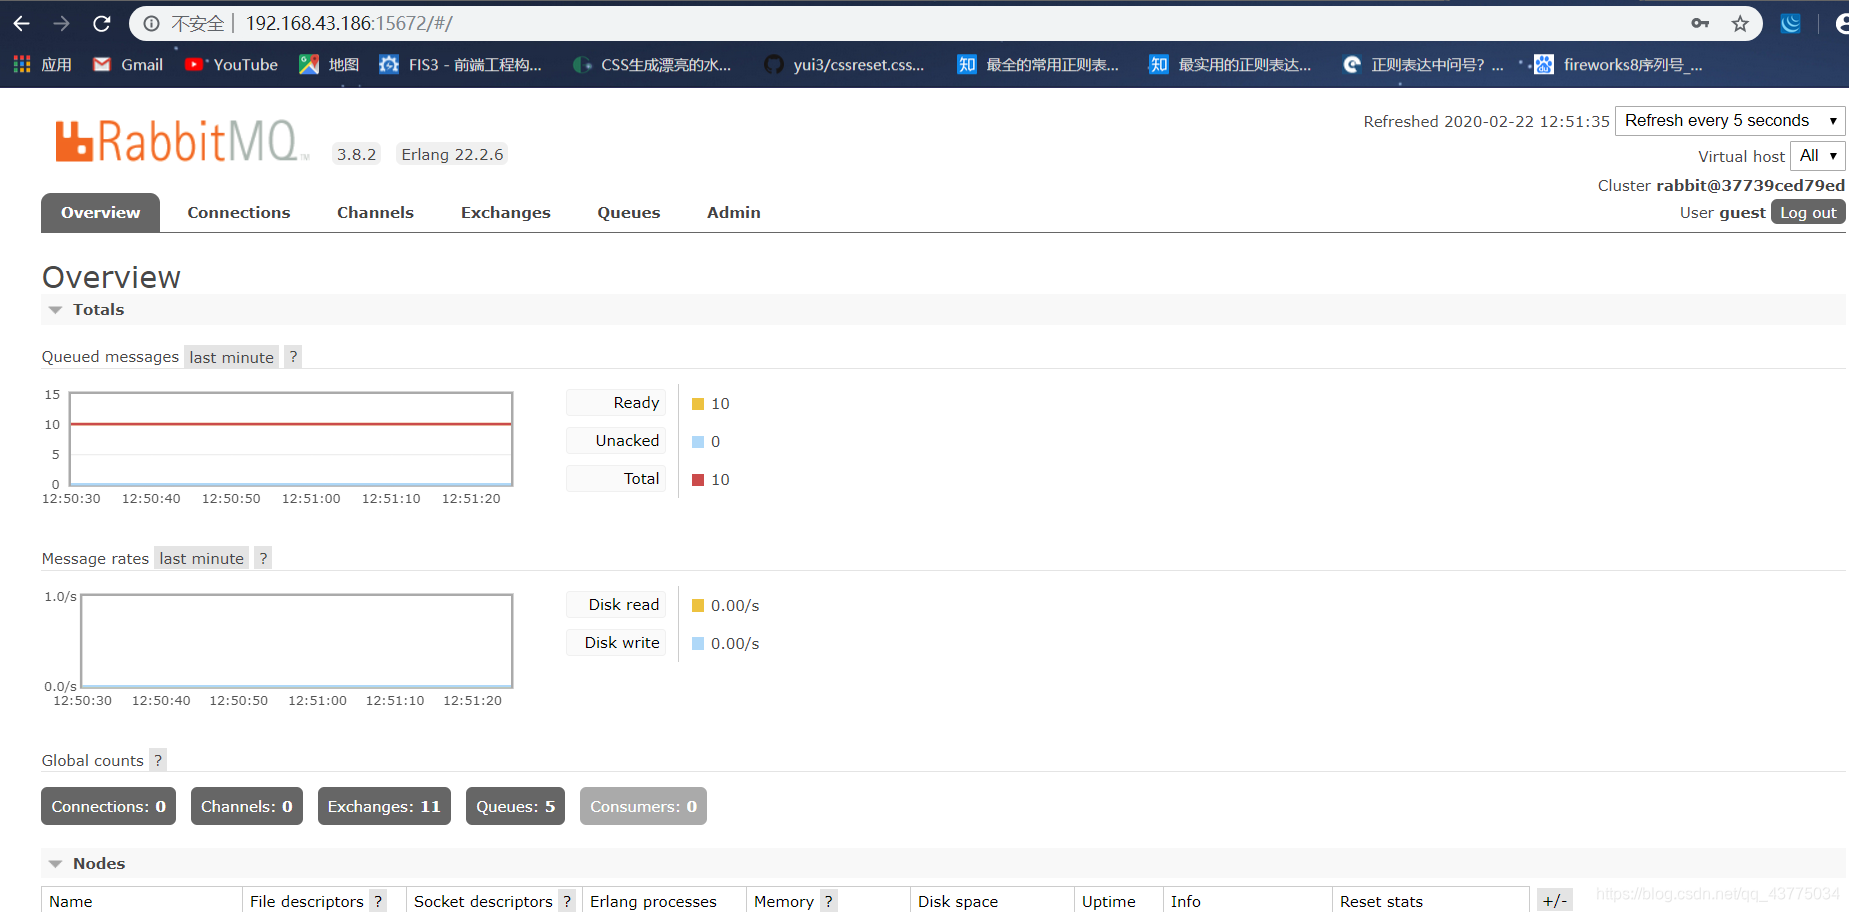Viewport: 1849px width, 912px height.
Task: Click the browser forward arrow
Action: tap(61, 23)
